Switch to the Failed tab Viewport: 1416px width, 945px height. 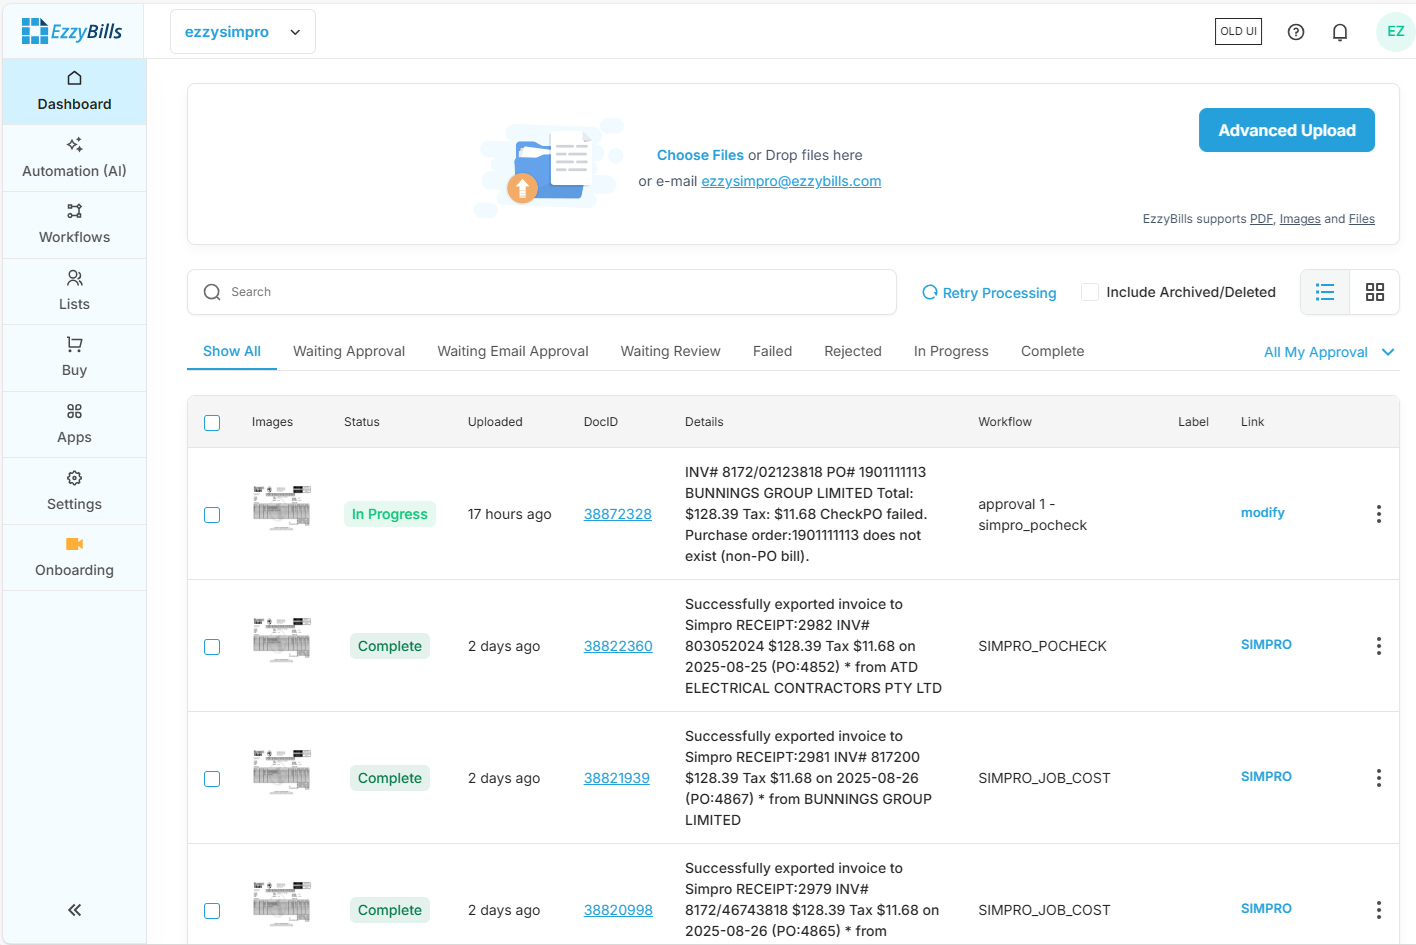[772, 351]
